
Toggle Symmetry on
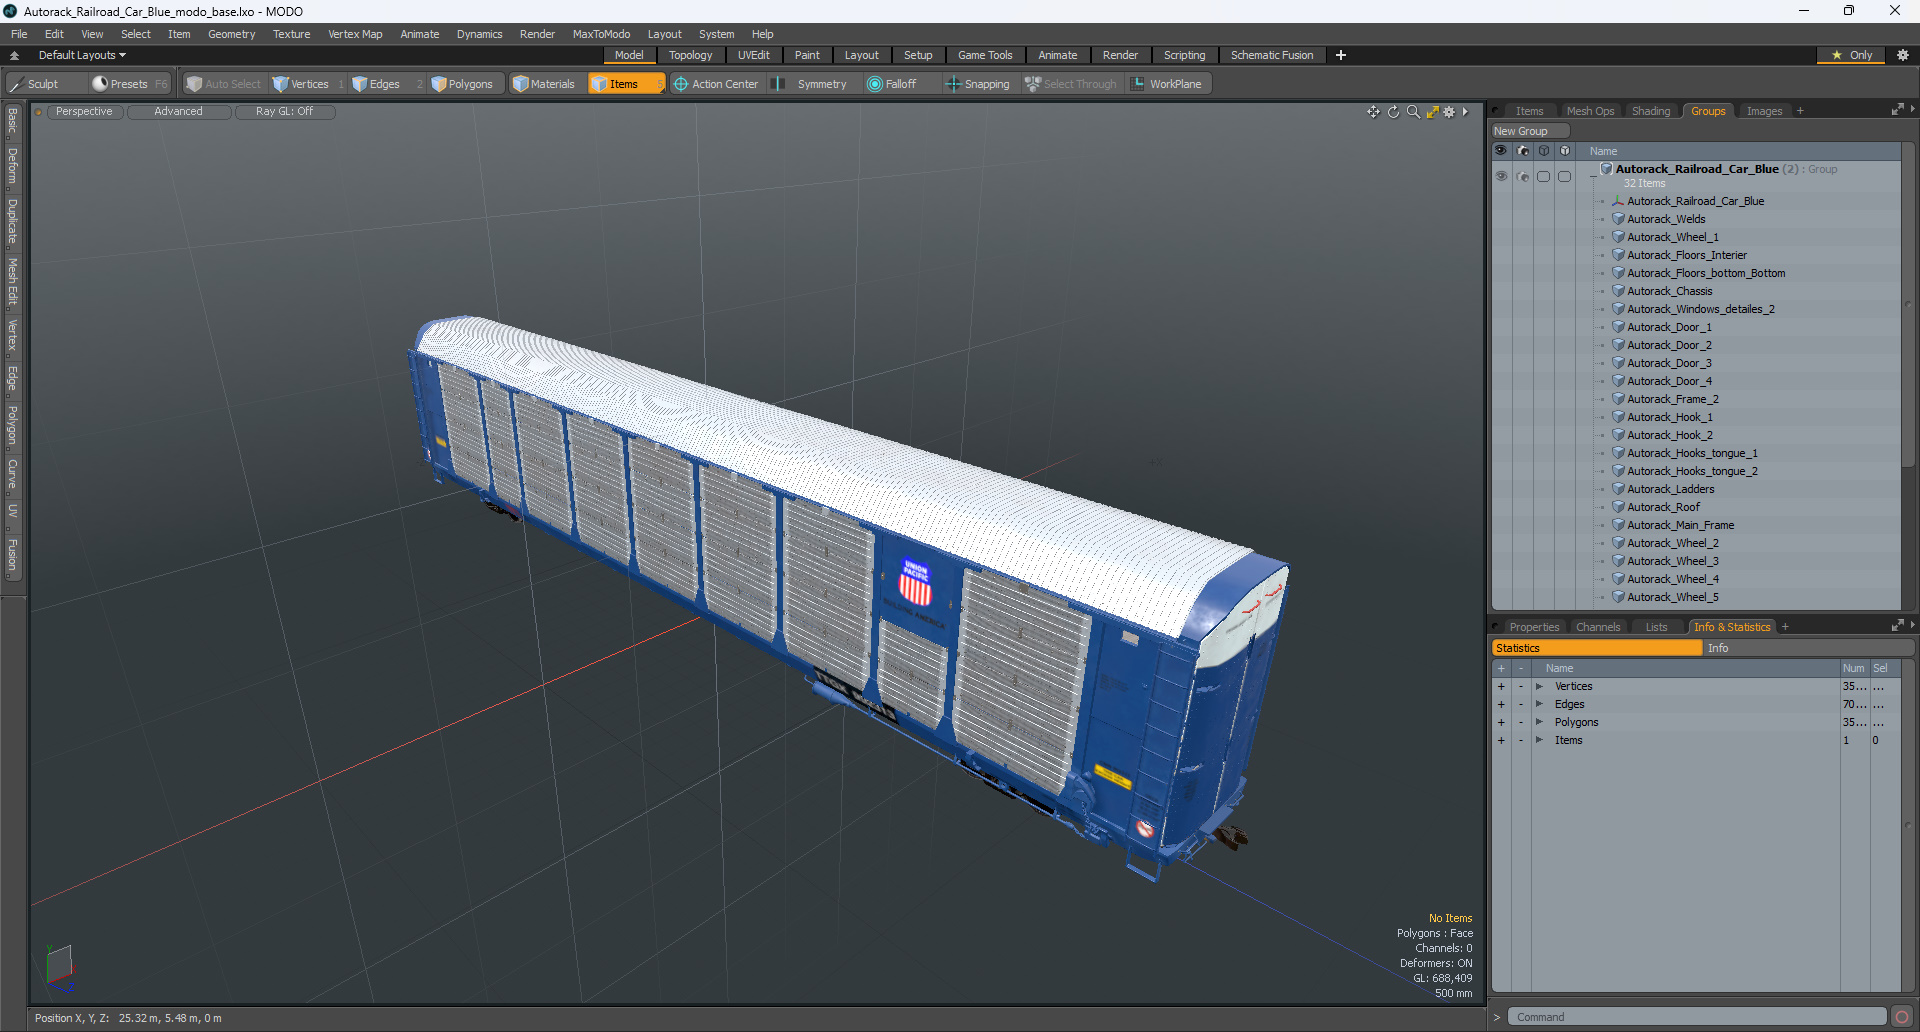810,84
